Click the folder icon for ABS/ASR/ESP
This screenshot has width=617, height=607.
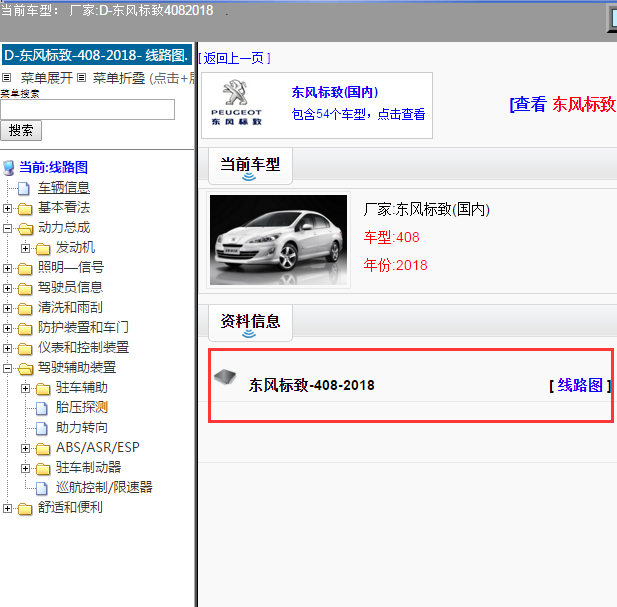click(x=43, y=448)
